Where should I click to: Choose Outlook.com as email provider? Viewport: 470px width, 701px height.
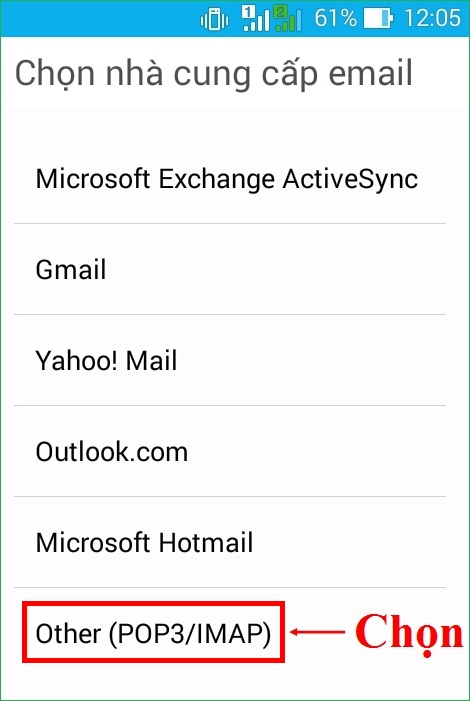[230, 451]
